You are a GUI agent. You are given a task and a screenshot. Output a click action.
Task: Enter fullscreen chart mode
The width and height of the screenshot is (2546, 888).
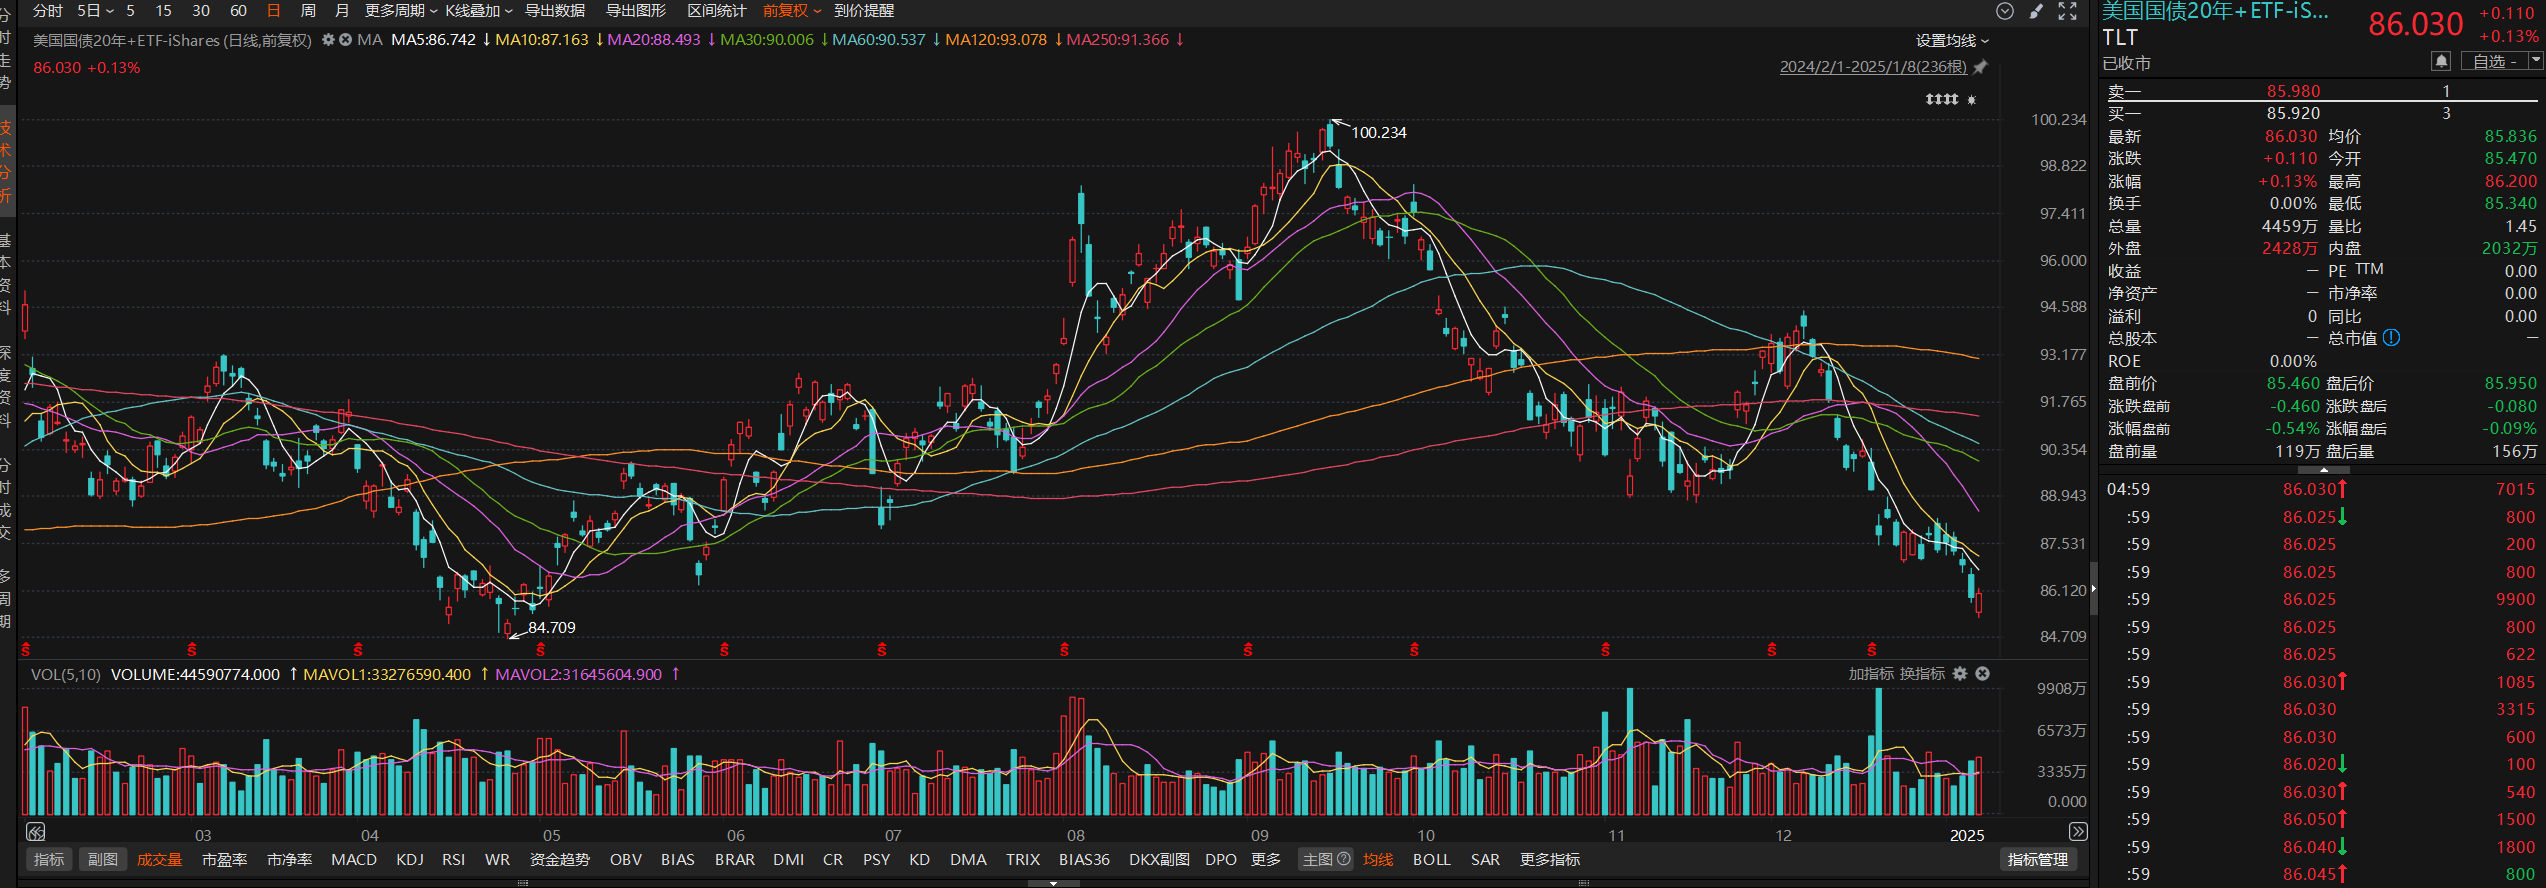[x=2068, y=11]
